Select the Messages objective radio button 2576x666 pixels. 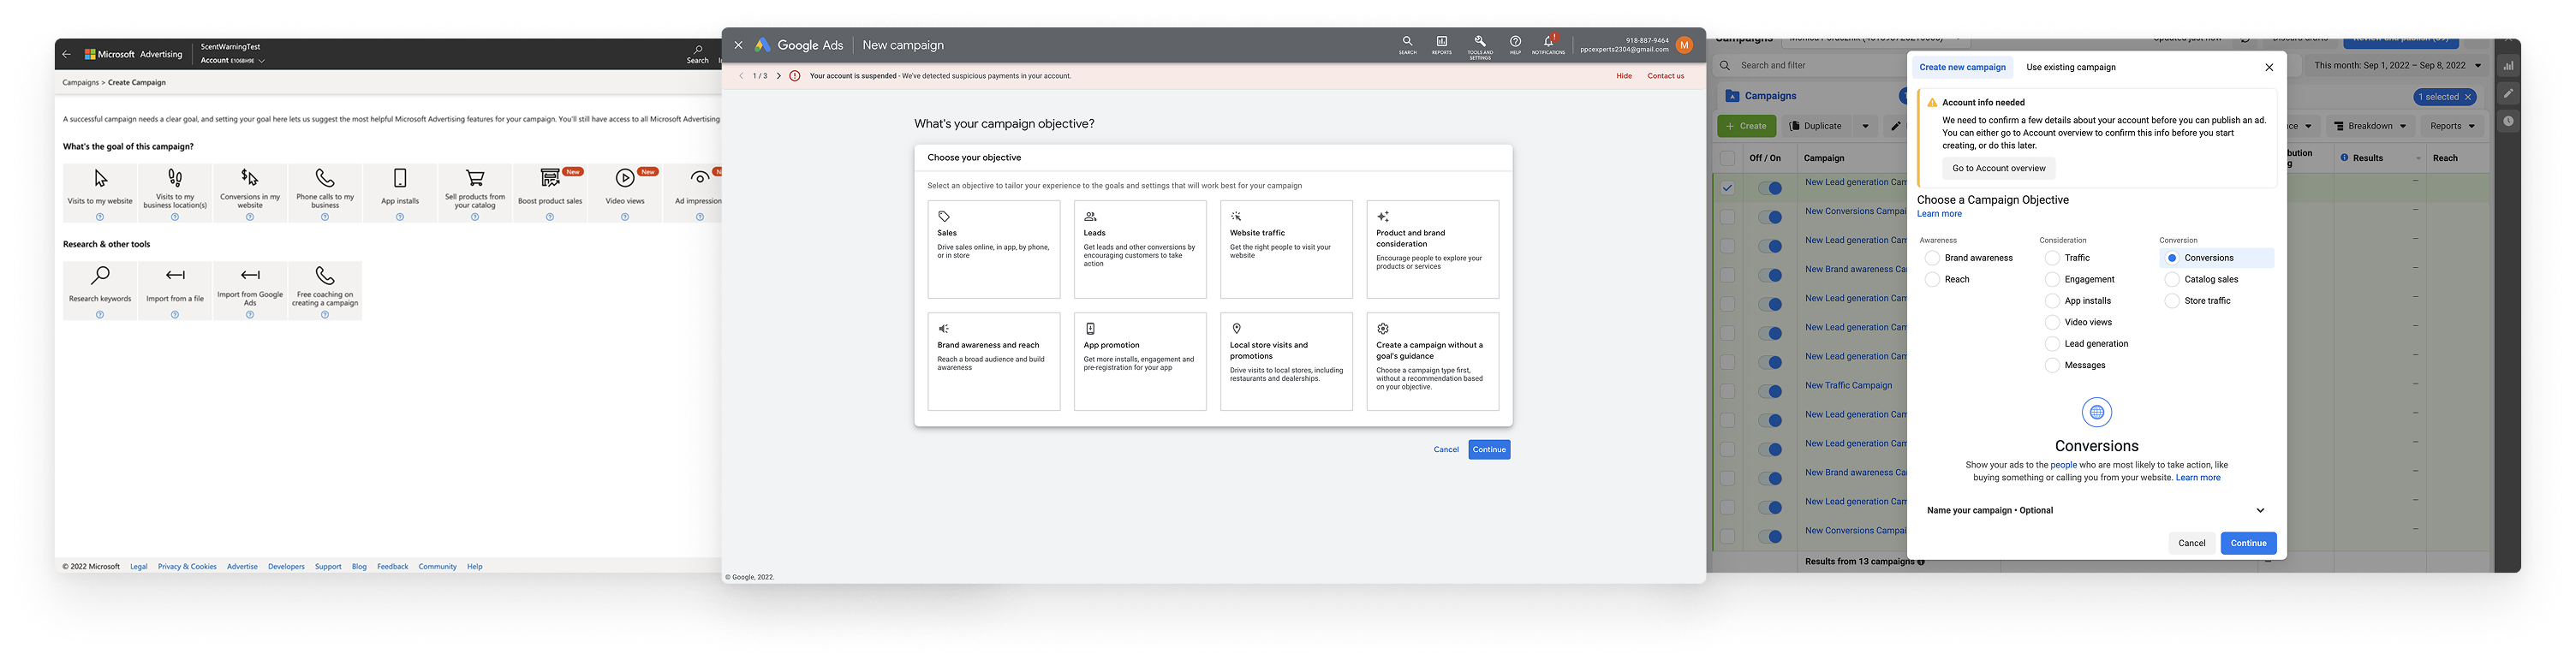click(x=2052, y=366)
